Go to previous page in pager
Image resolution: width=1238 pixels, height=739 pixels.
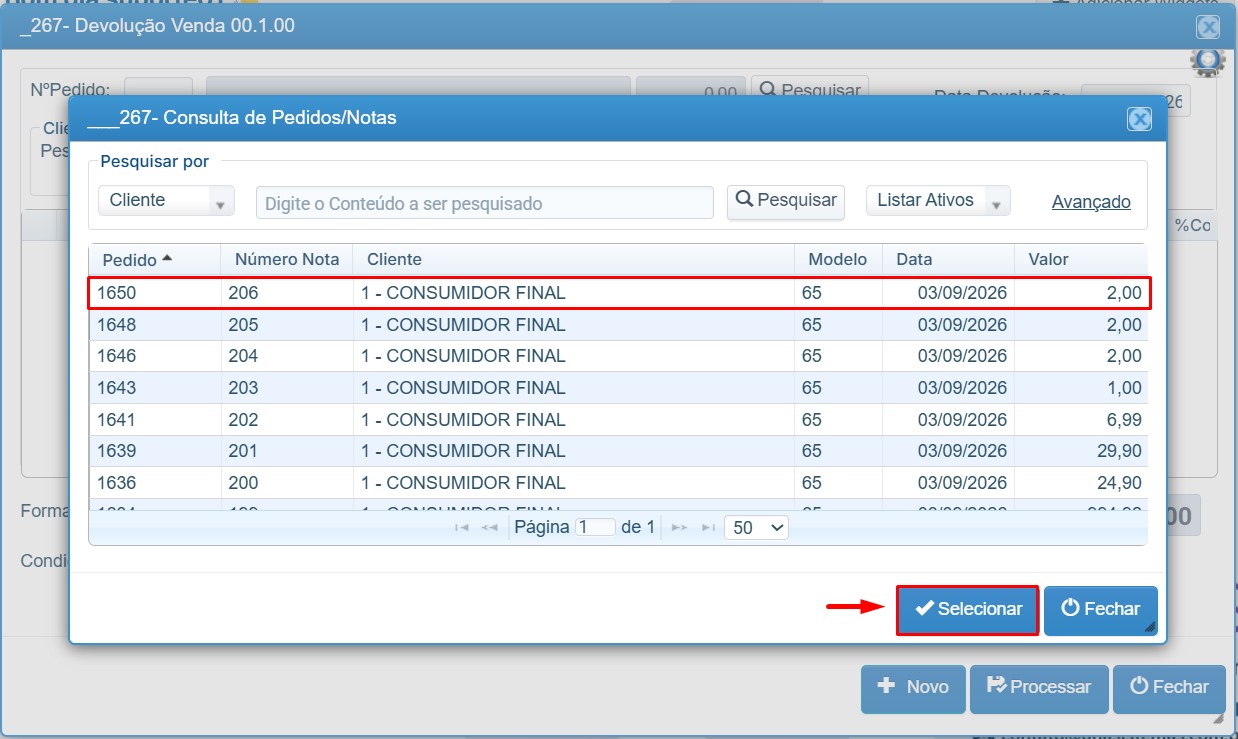click(x=490, y=527)
